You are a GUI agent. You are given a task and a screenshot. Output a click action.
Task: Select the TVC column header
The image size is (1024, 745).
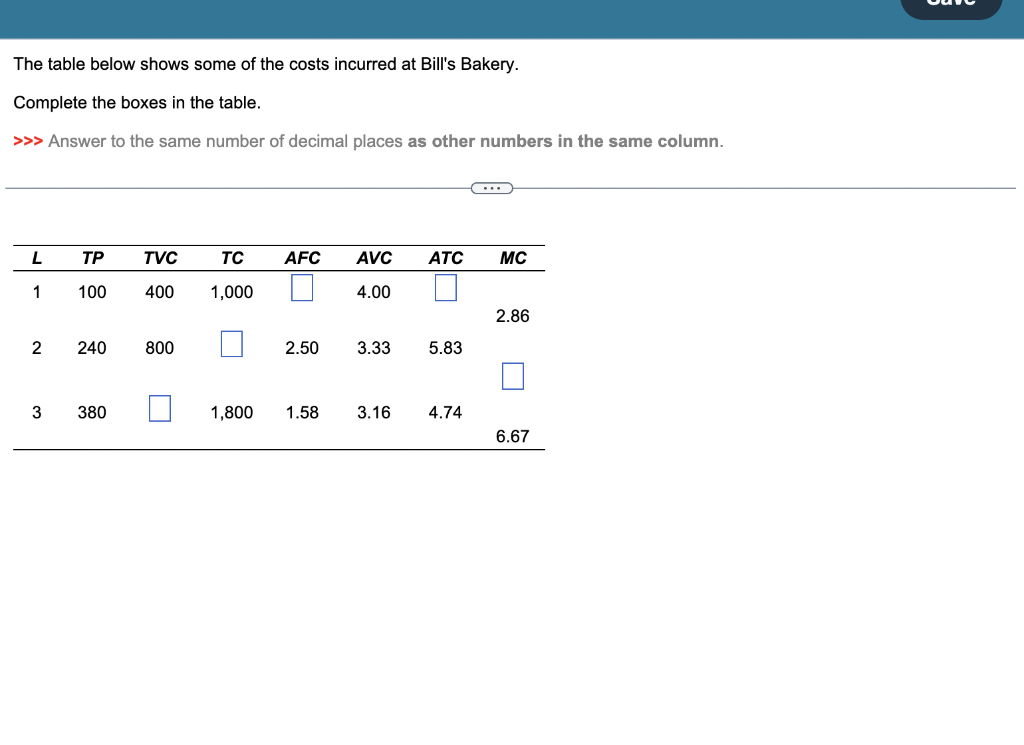pos(160,257)
